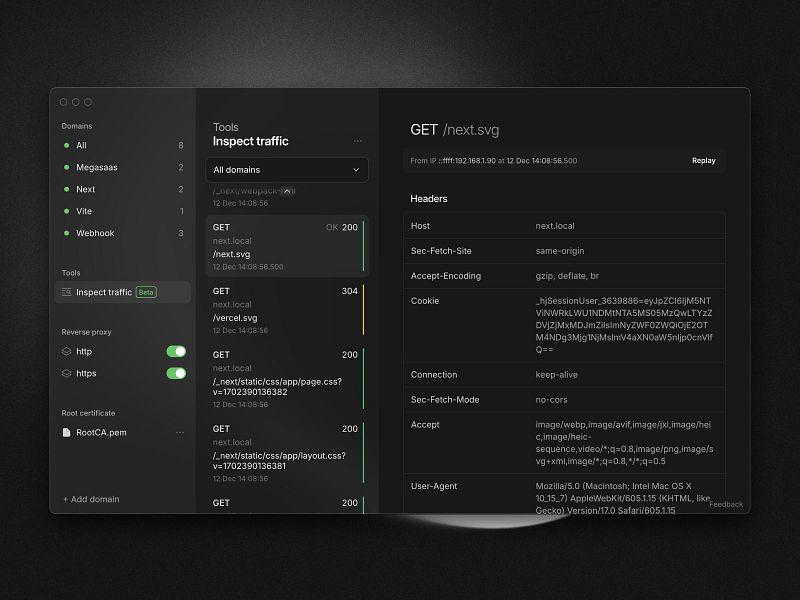Click the Cookie header value
This screenshot has width=800, height=600.
click(x=623, y=325)
